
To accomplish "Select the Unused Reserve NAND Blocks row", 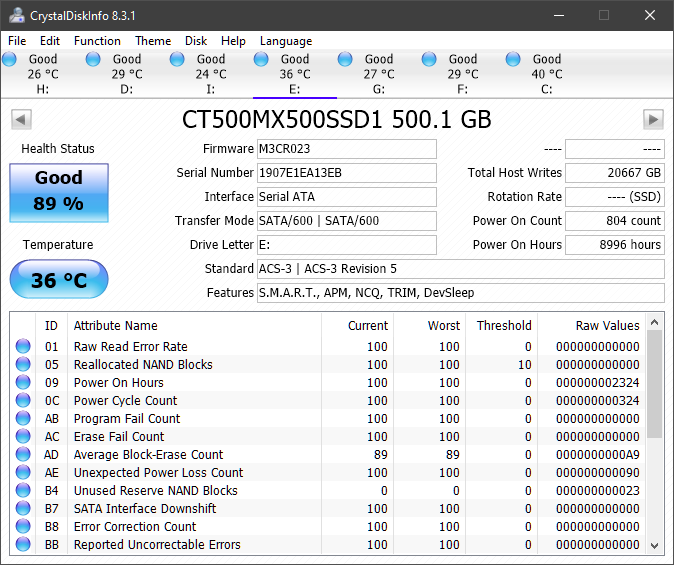I will (328, 490).
